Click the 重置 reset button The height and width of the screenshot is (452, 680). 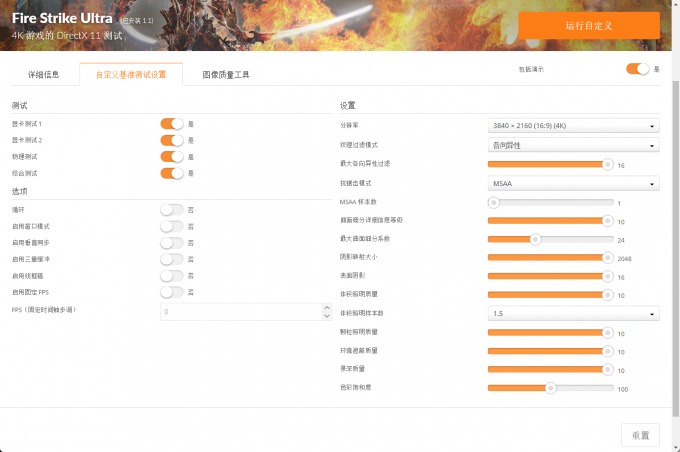coord(640,435)
